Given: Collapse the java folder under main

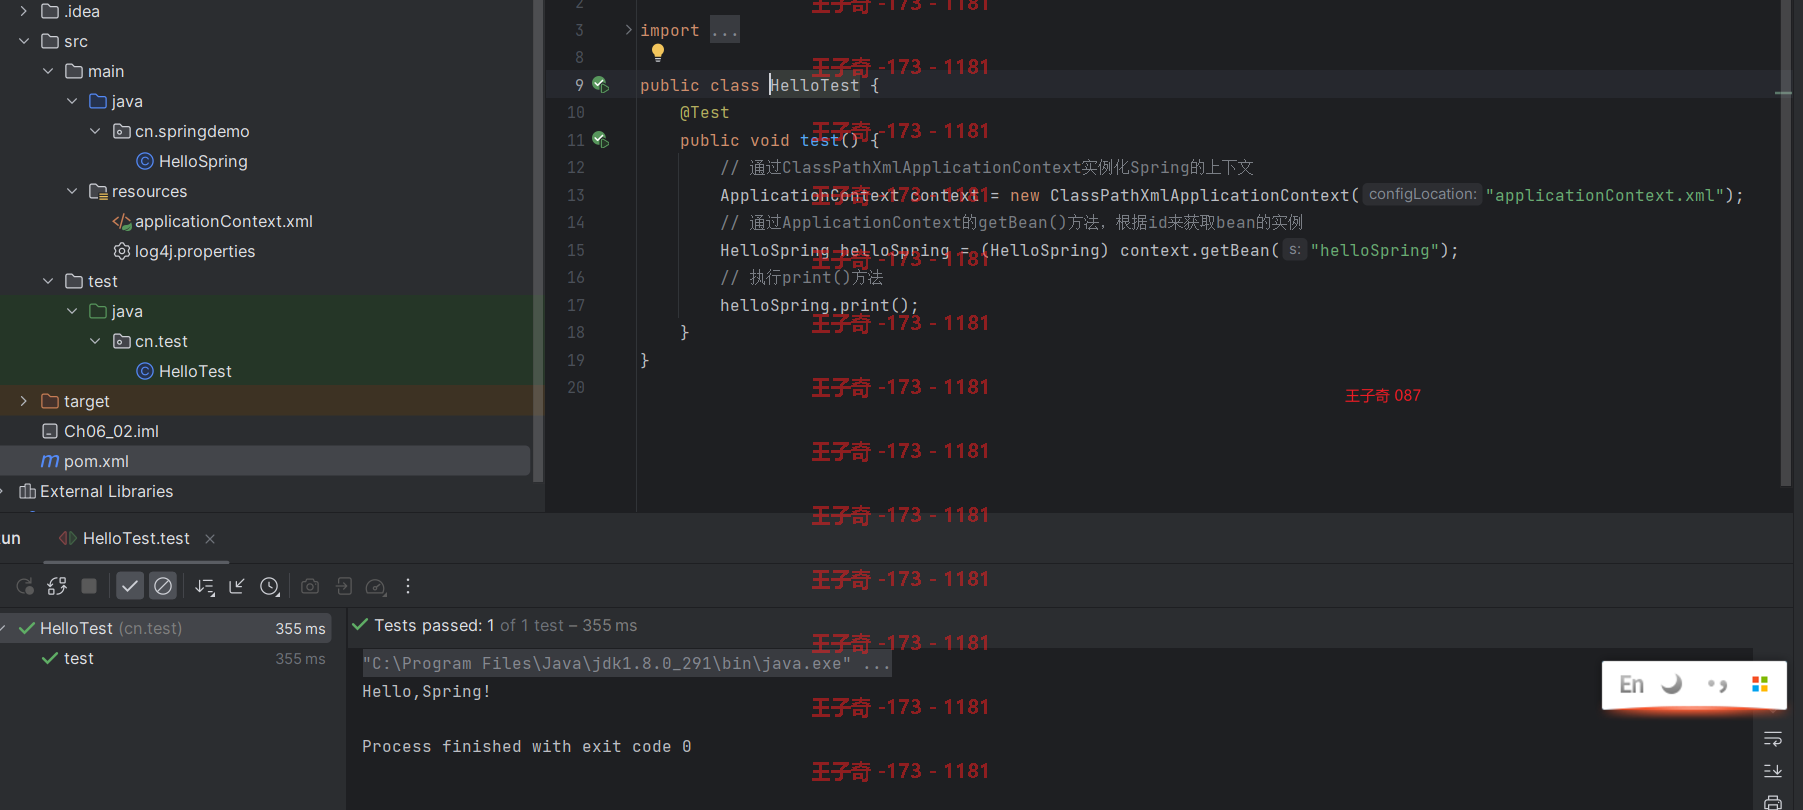Looking at the screenshot, I should (72, 101).
